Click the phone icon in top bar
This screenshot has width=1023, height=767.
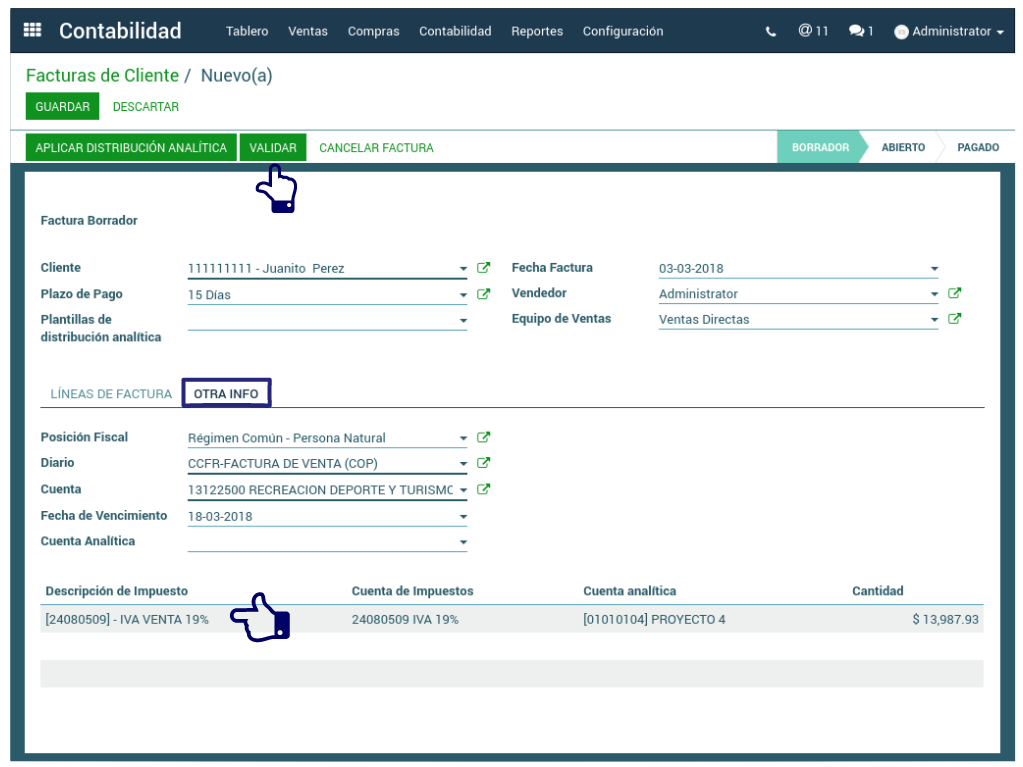(770, 32)
